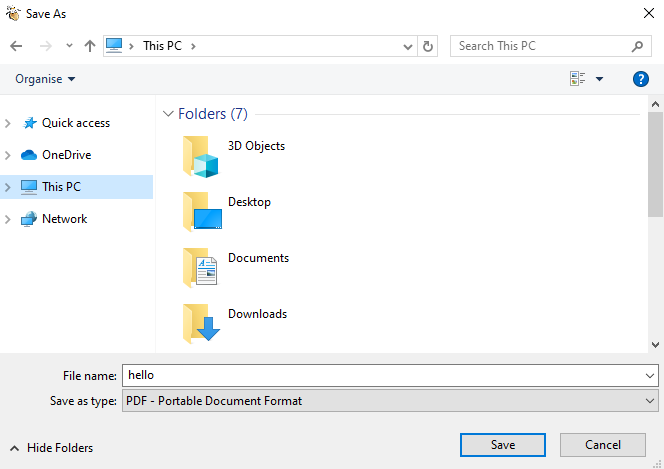Viewport: 664px width, 469px height.
Task: Go up one folder level
Action: 90,46
